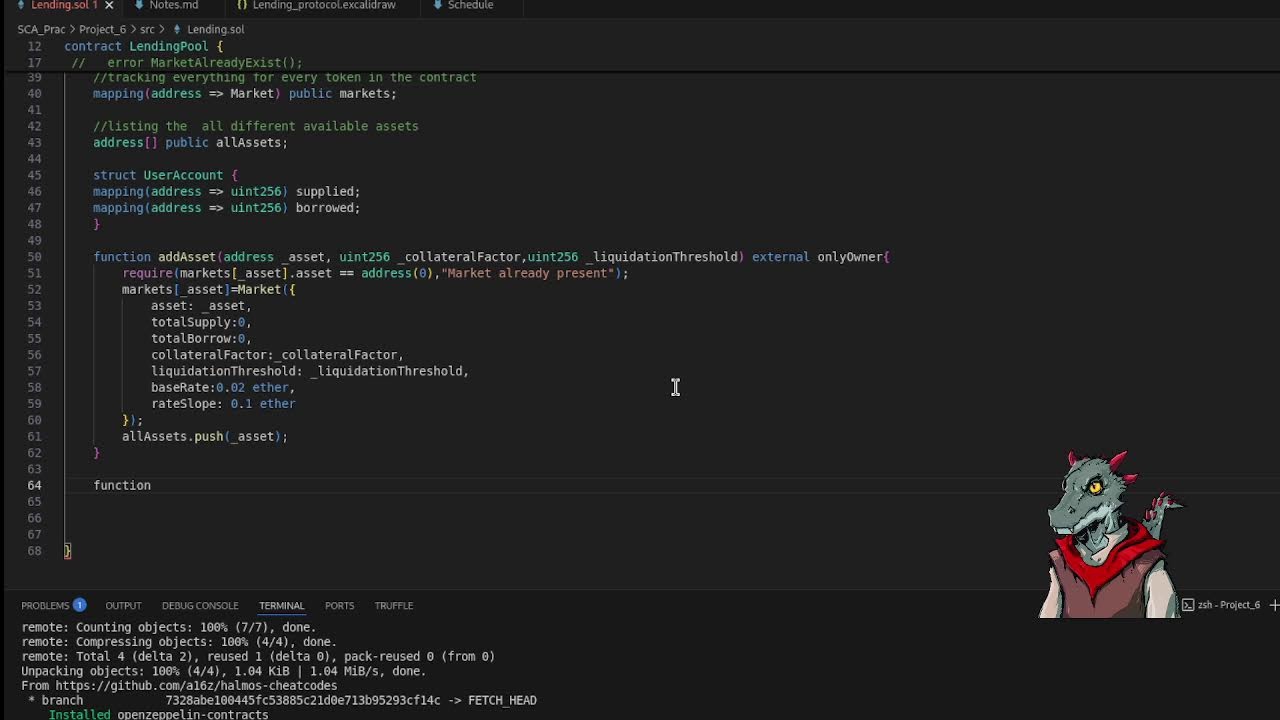Click 'address[] public allAssets;' declaration
1280x720 pixels.
click(190, 142)
